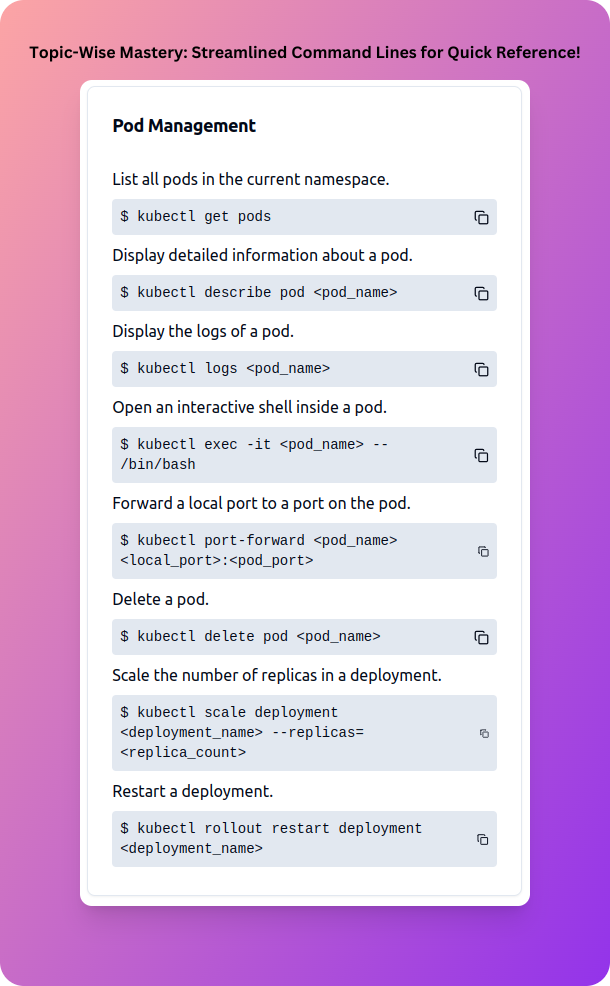Copy the kubectl describe pod command
The width and height of the screenshot is (610, 986).
(x=481, y=294)
